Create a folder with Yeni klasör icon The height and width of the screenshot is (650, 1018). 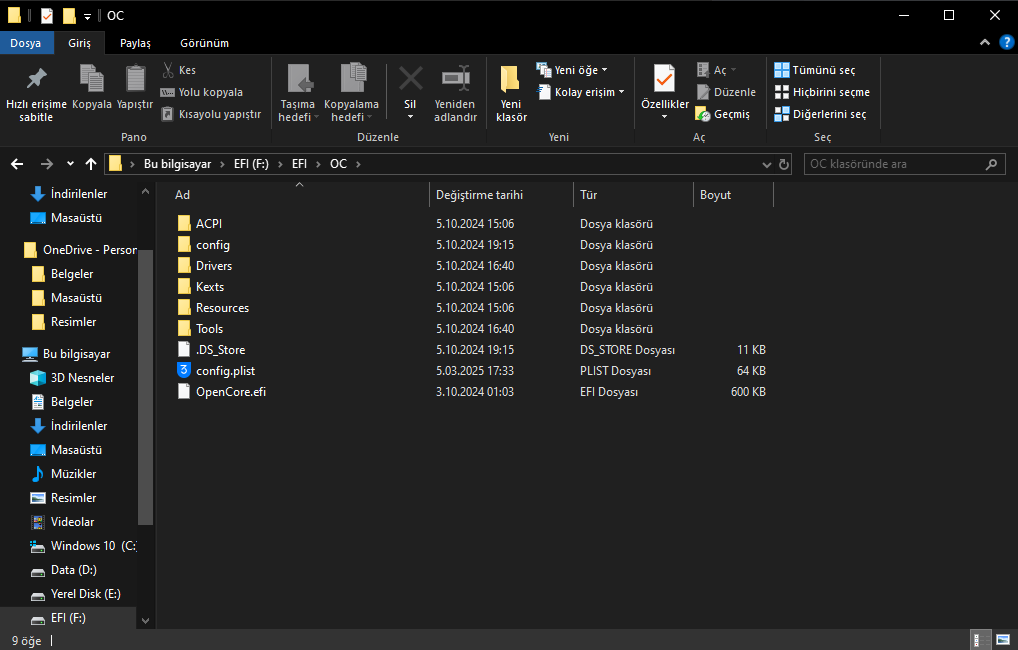[510, 78]
